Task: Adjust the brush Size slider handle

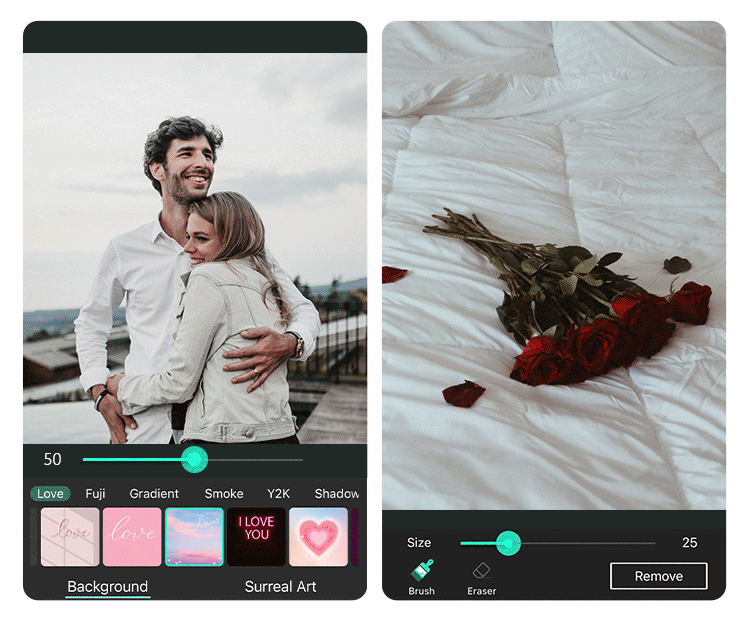Action: tap(508, 543)
